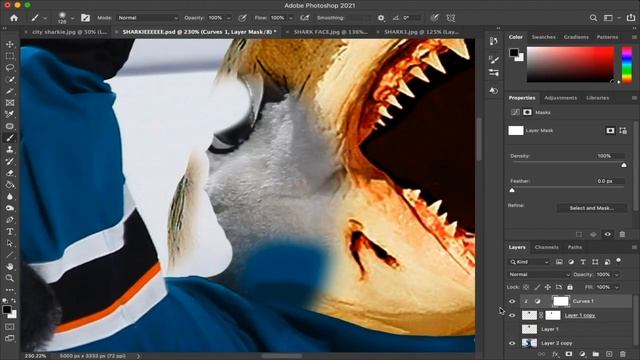This screenshot has width=640, height=360.
Task: Toggle mask visibility eye in Properties panel
Action: [x=608, y=234]
